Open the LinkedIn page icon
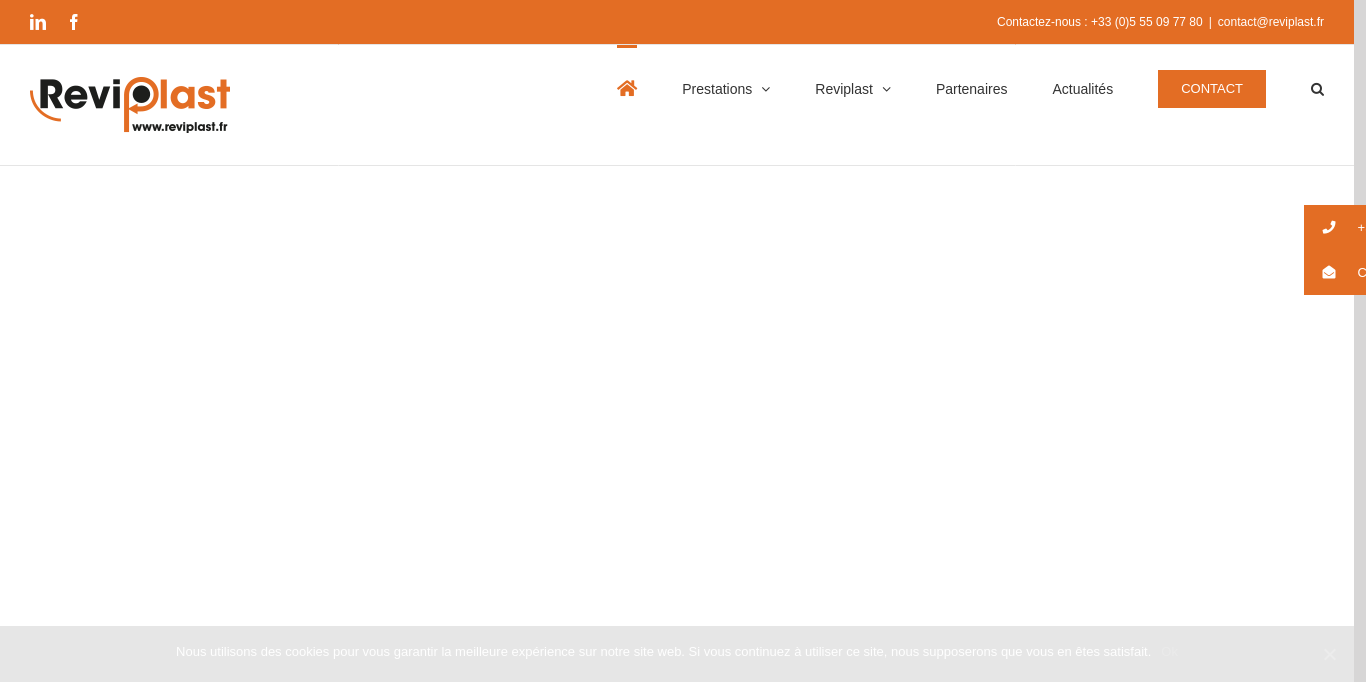 [x=38, y=22]
